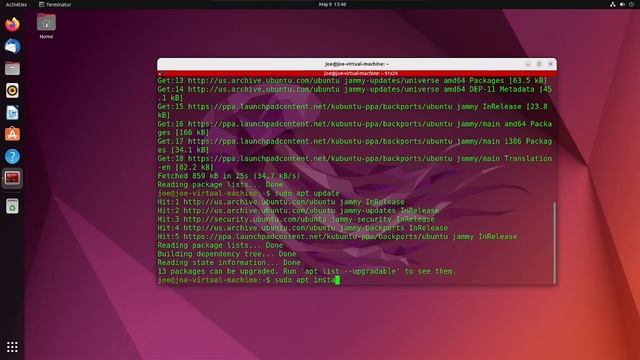640x360 pixels.
Task: Click the Hit:3 security.ubuntu.com line
Action: click(296, 219)
